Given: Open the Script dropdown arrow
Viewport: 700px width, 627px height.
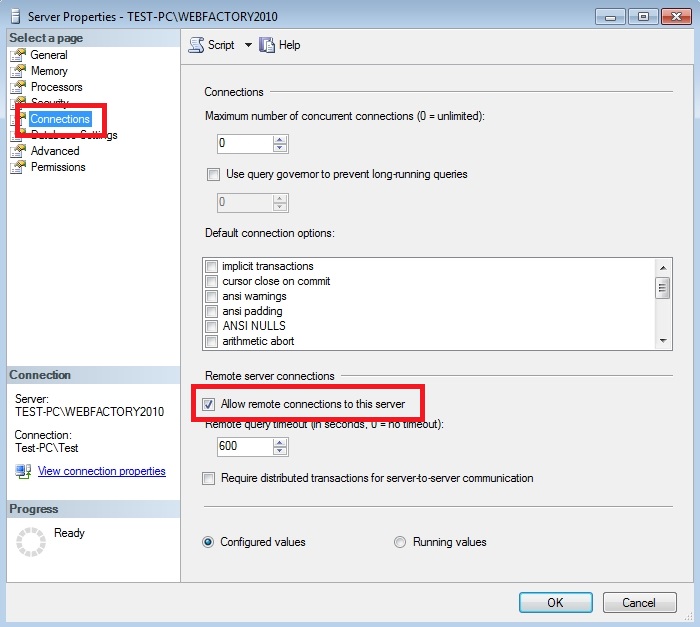Looking at the screenshot, I should click(x=248, y=45).
